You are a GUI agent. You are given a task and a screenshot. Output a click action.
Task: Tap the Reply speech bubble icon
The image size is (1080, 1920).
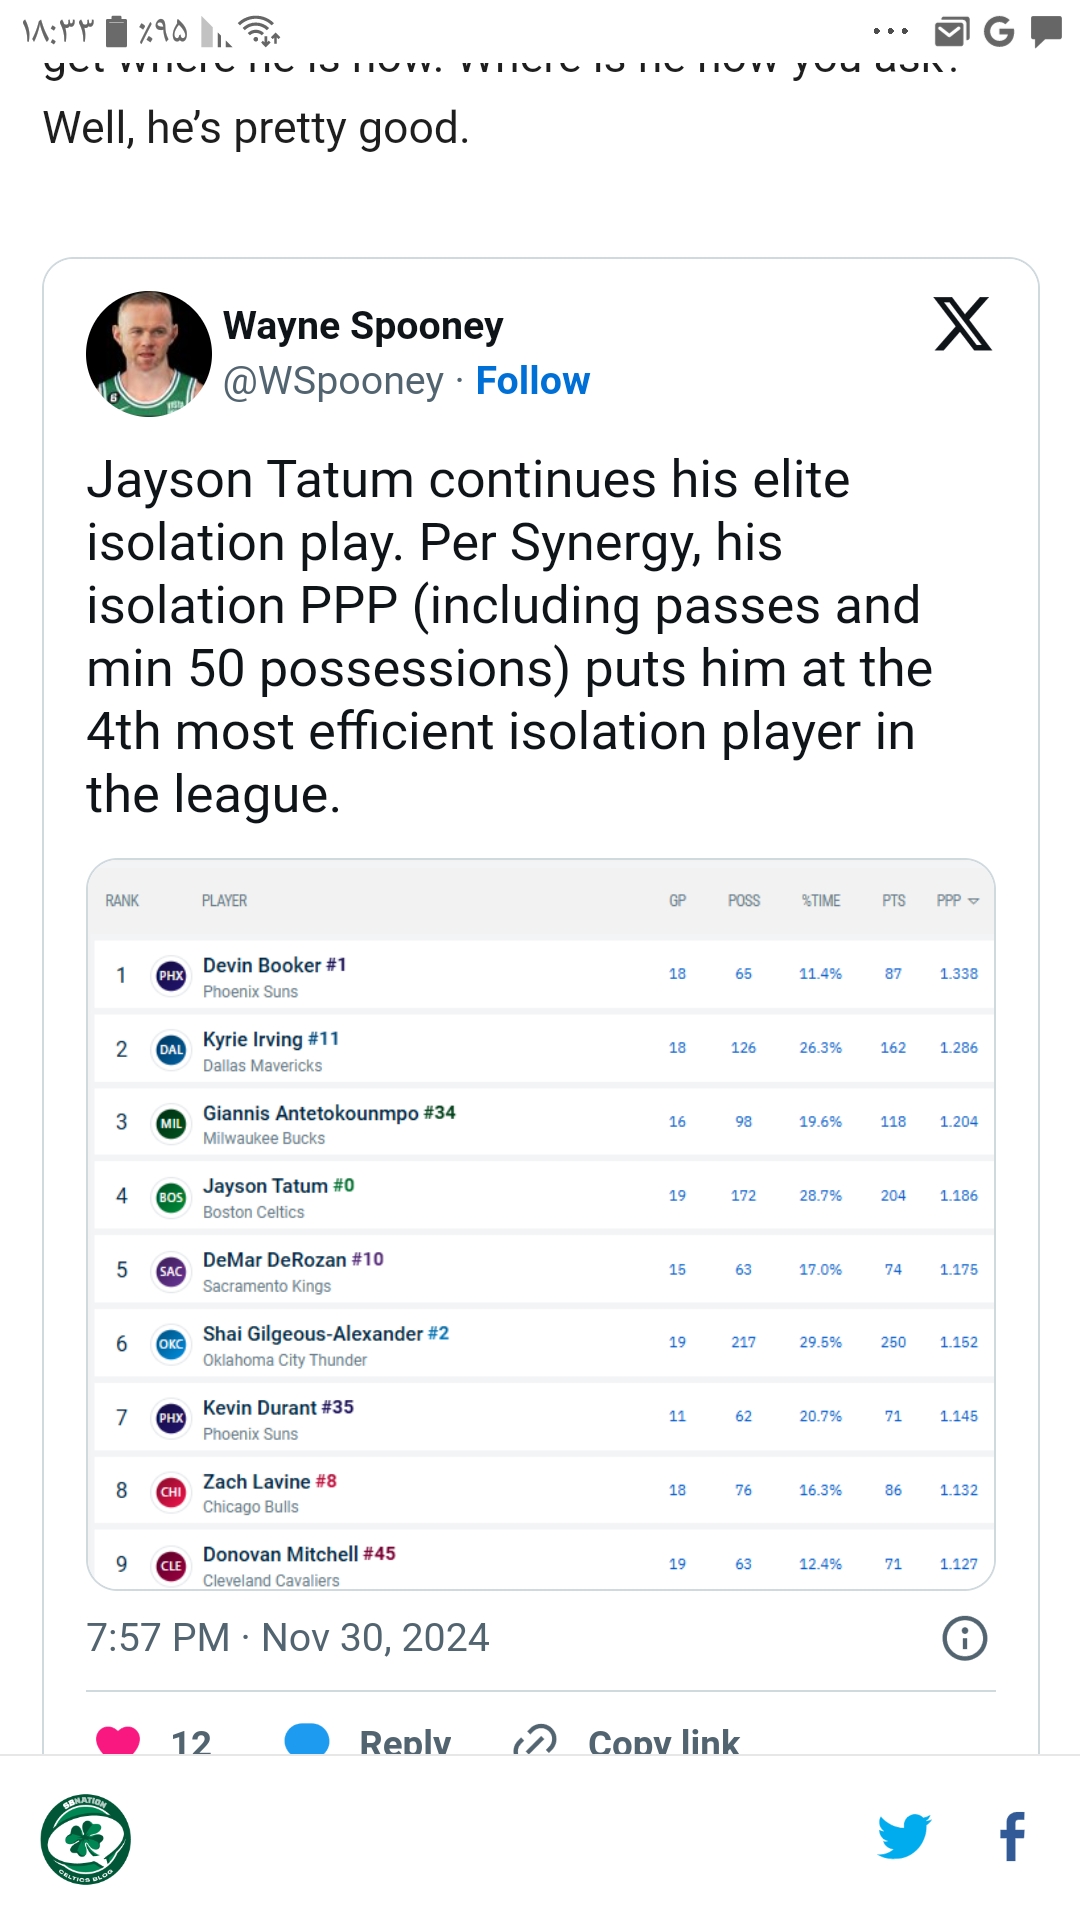coord(307,1740)
